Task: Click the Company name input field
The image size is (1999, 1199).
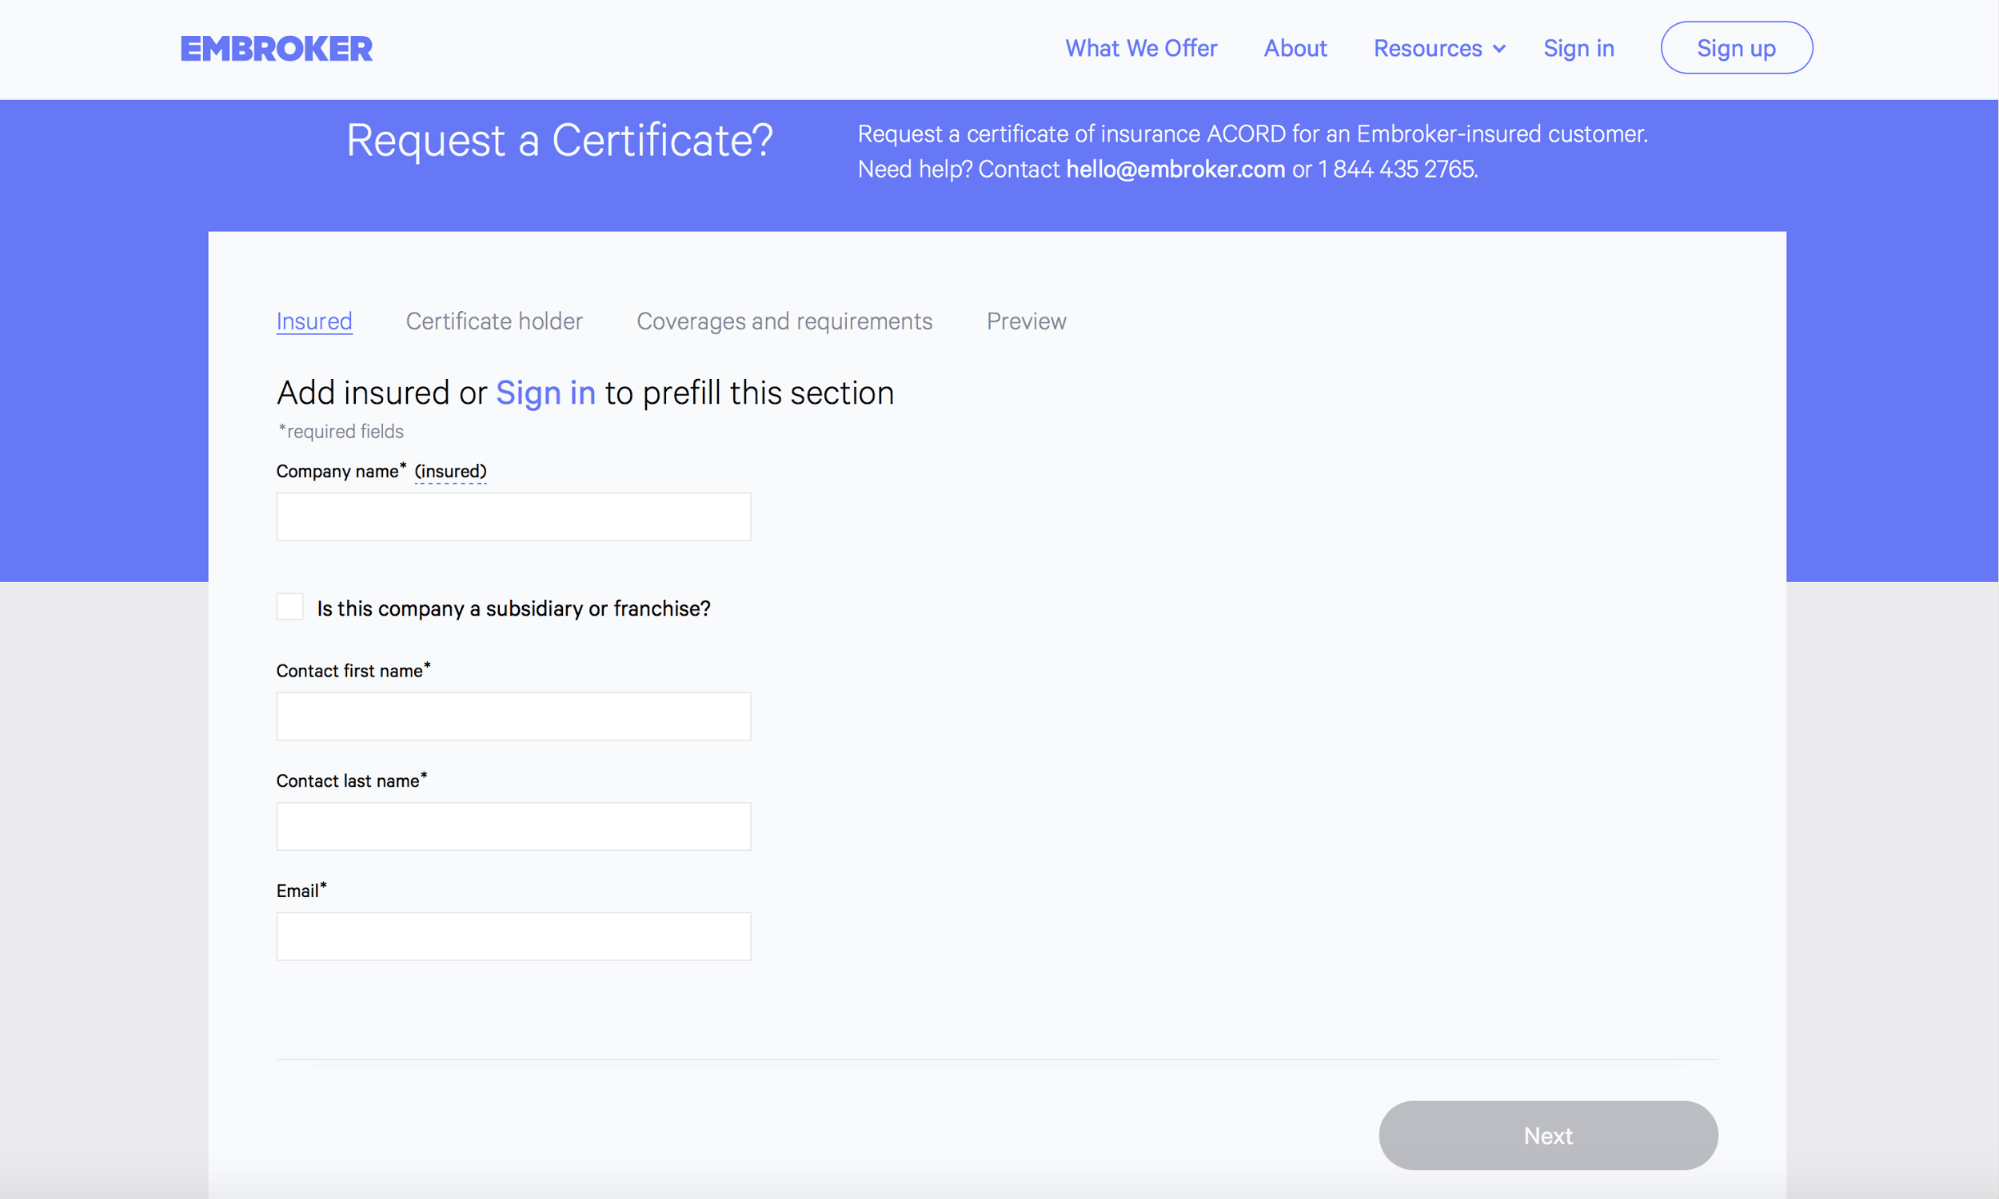Action: [513, 517]
